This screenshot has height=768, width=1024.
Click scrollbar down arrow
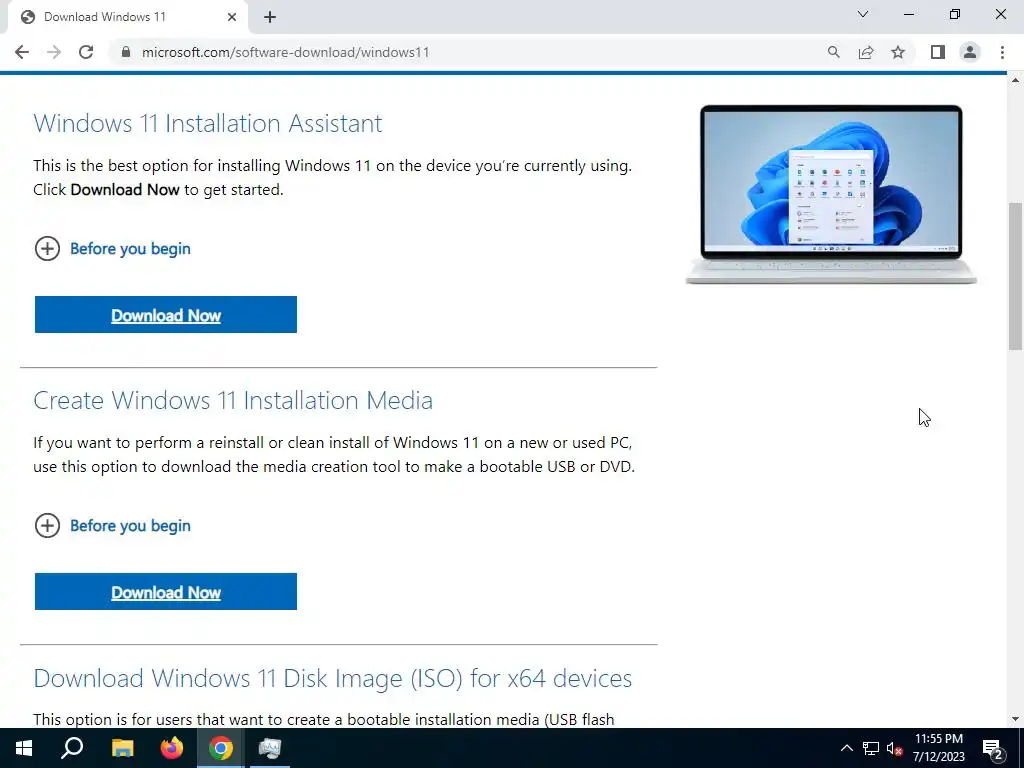(1015, 719)
